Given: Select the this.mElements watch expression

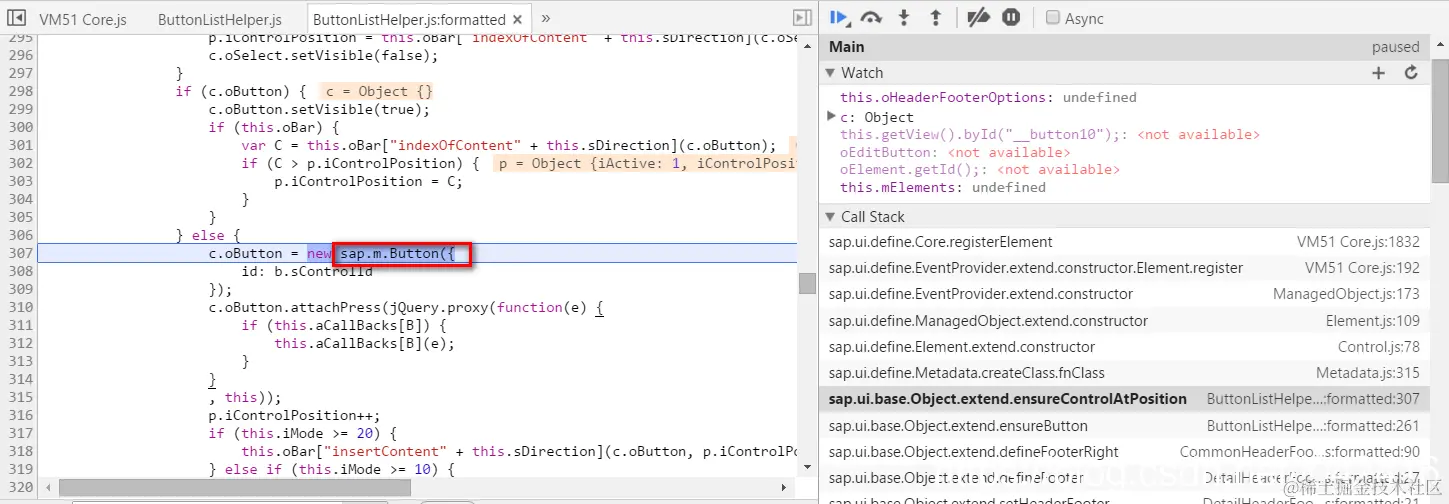Looking at the screenshot, I should (x=943, y=187).
